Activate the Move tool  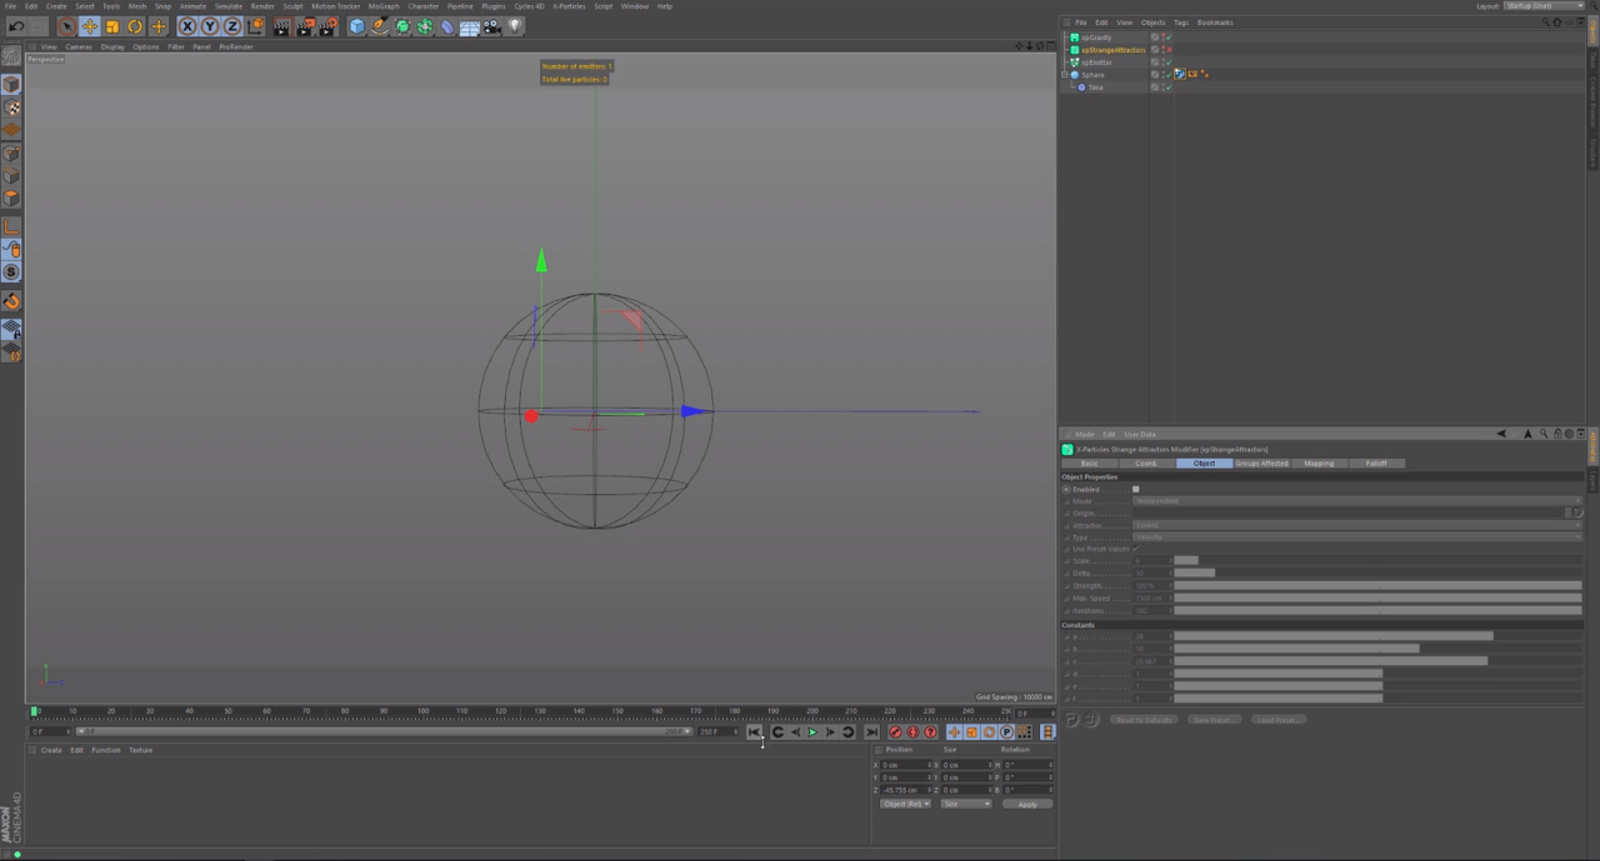[89, 27]
